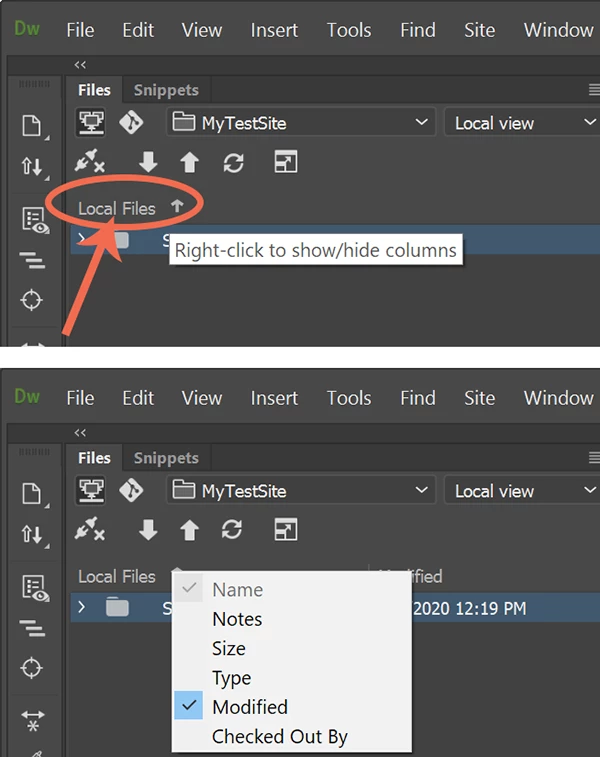600x757 pixels.
Task: Open Files panel options menu in column-menu window
Action: 594,457
